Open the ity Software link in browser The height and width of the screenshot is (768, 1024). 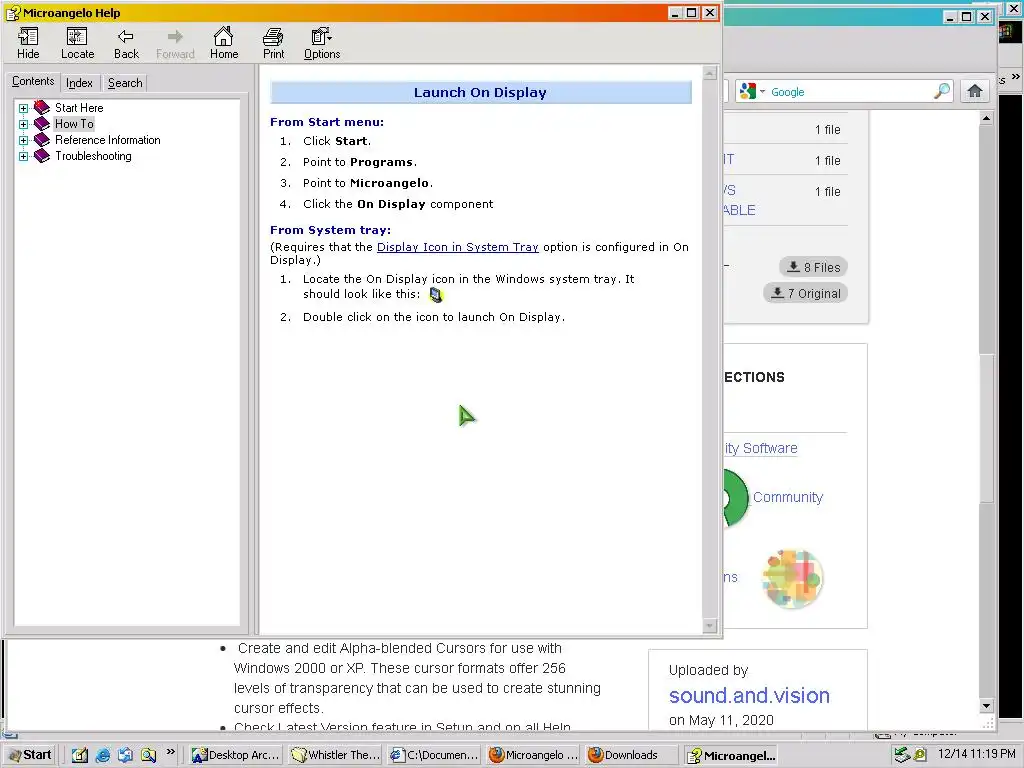point(760,449)
